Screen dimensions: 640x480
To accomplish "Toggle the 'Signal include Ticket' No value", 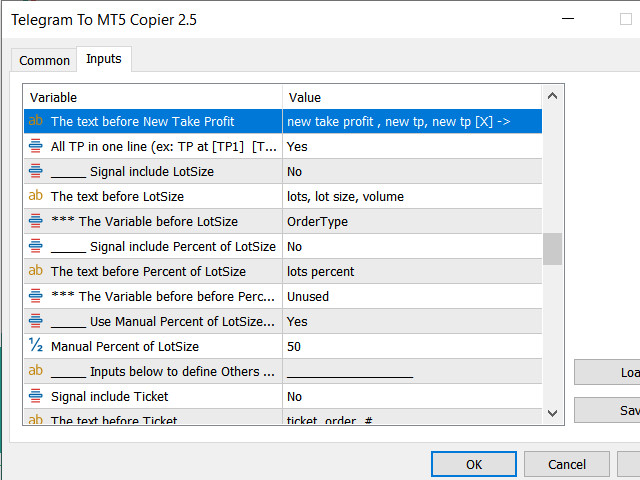I will pyautogui.click(x=410, y=396).
